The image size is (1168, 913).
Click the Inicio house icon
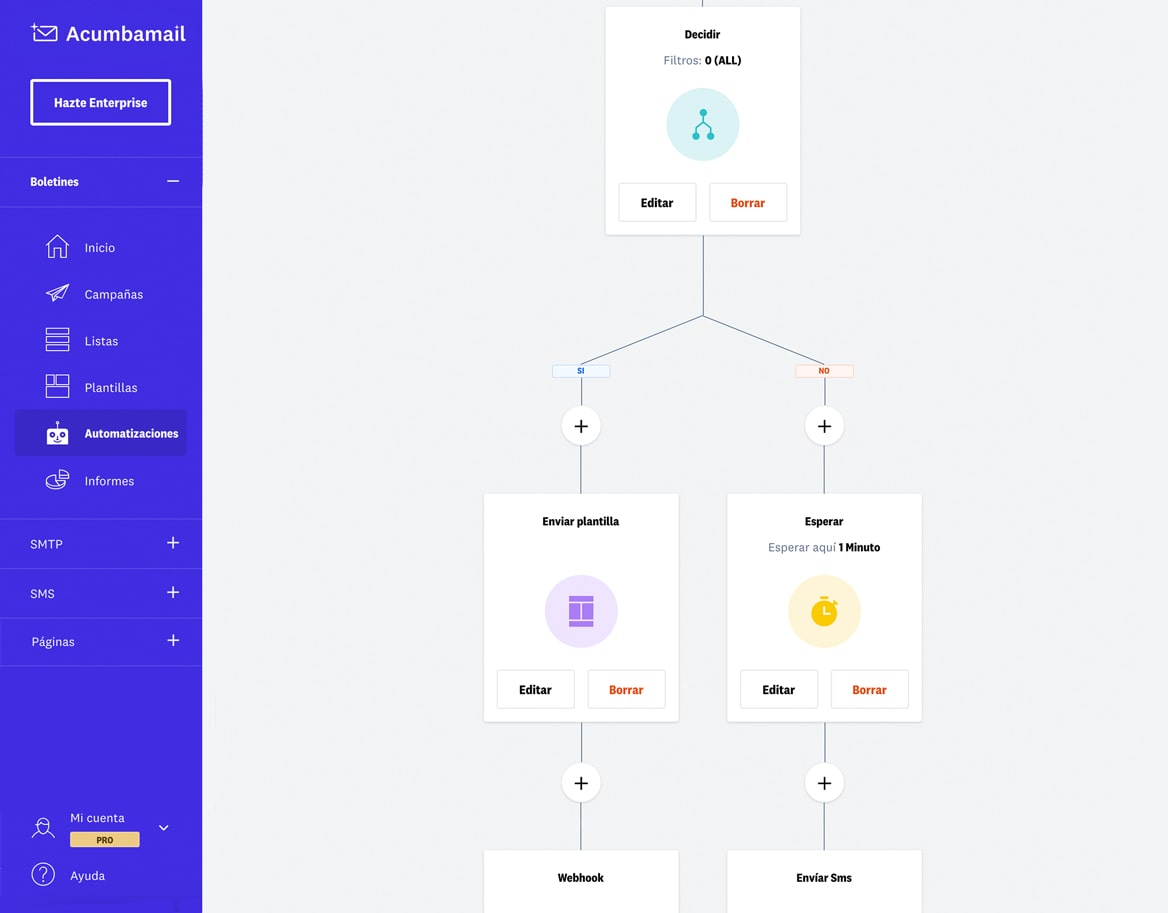[x=57, y=247]
